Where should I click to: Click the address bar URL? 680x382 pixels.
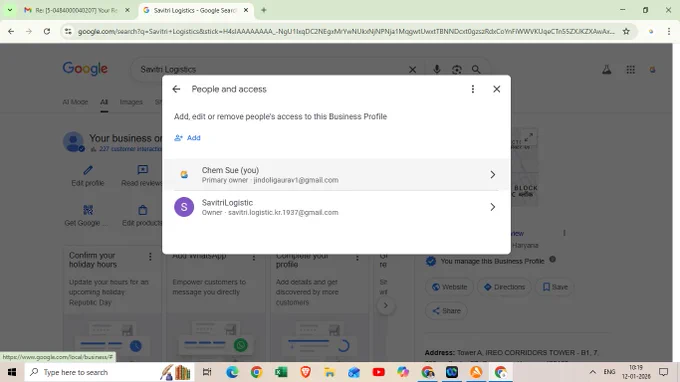346,31
